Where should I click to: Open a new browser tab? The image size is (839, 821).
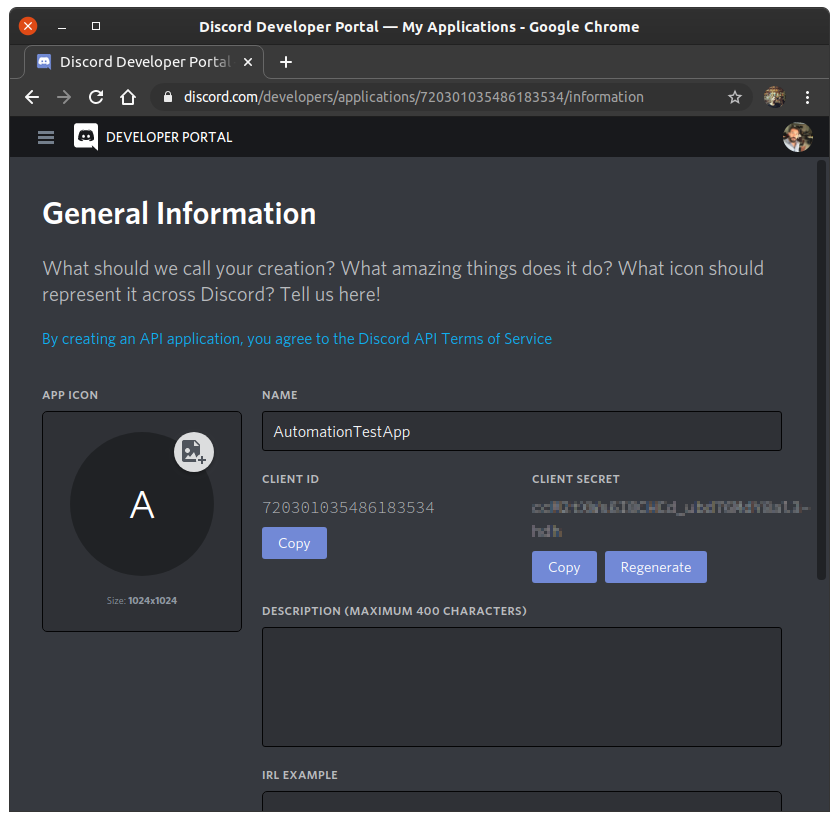tap(286, 62)
